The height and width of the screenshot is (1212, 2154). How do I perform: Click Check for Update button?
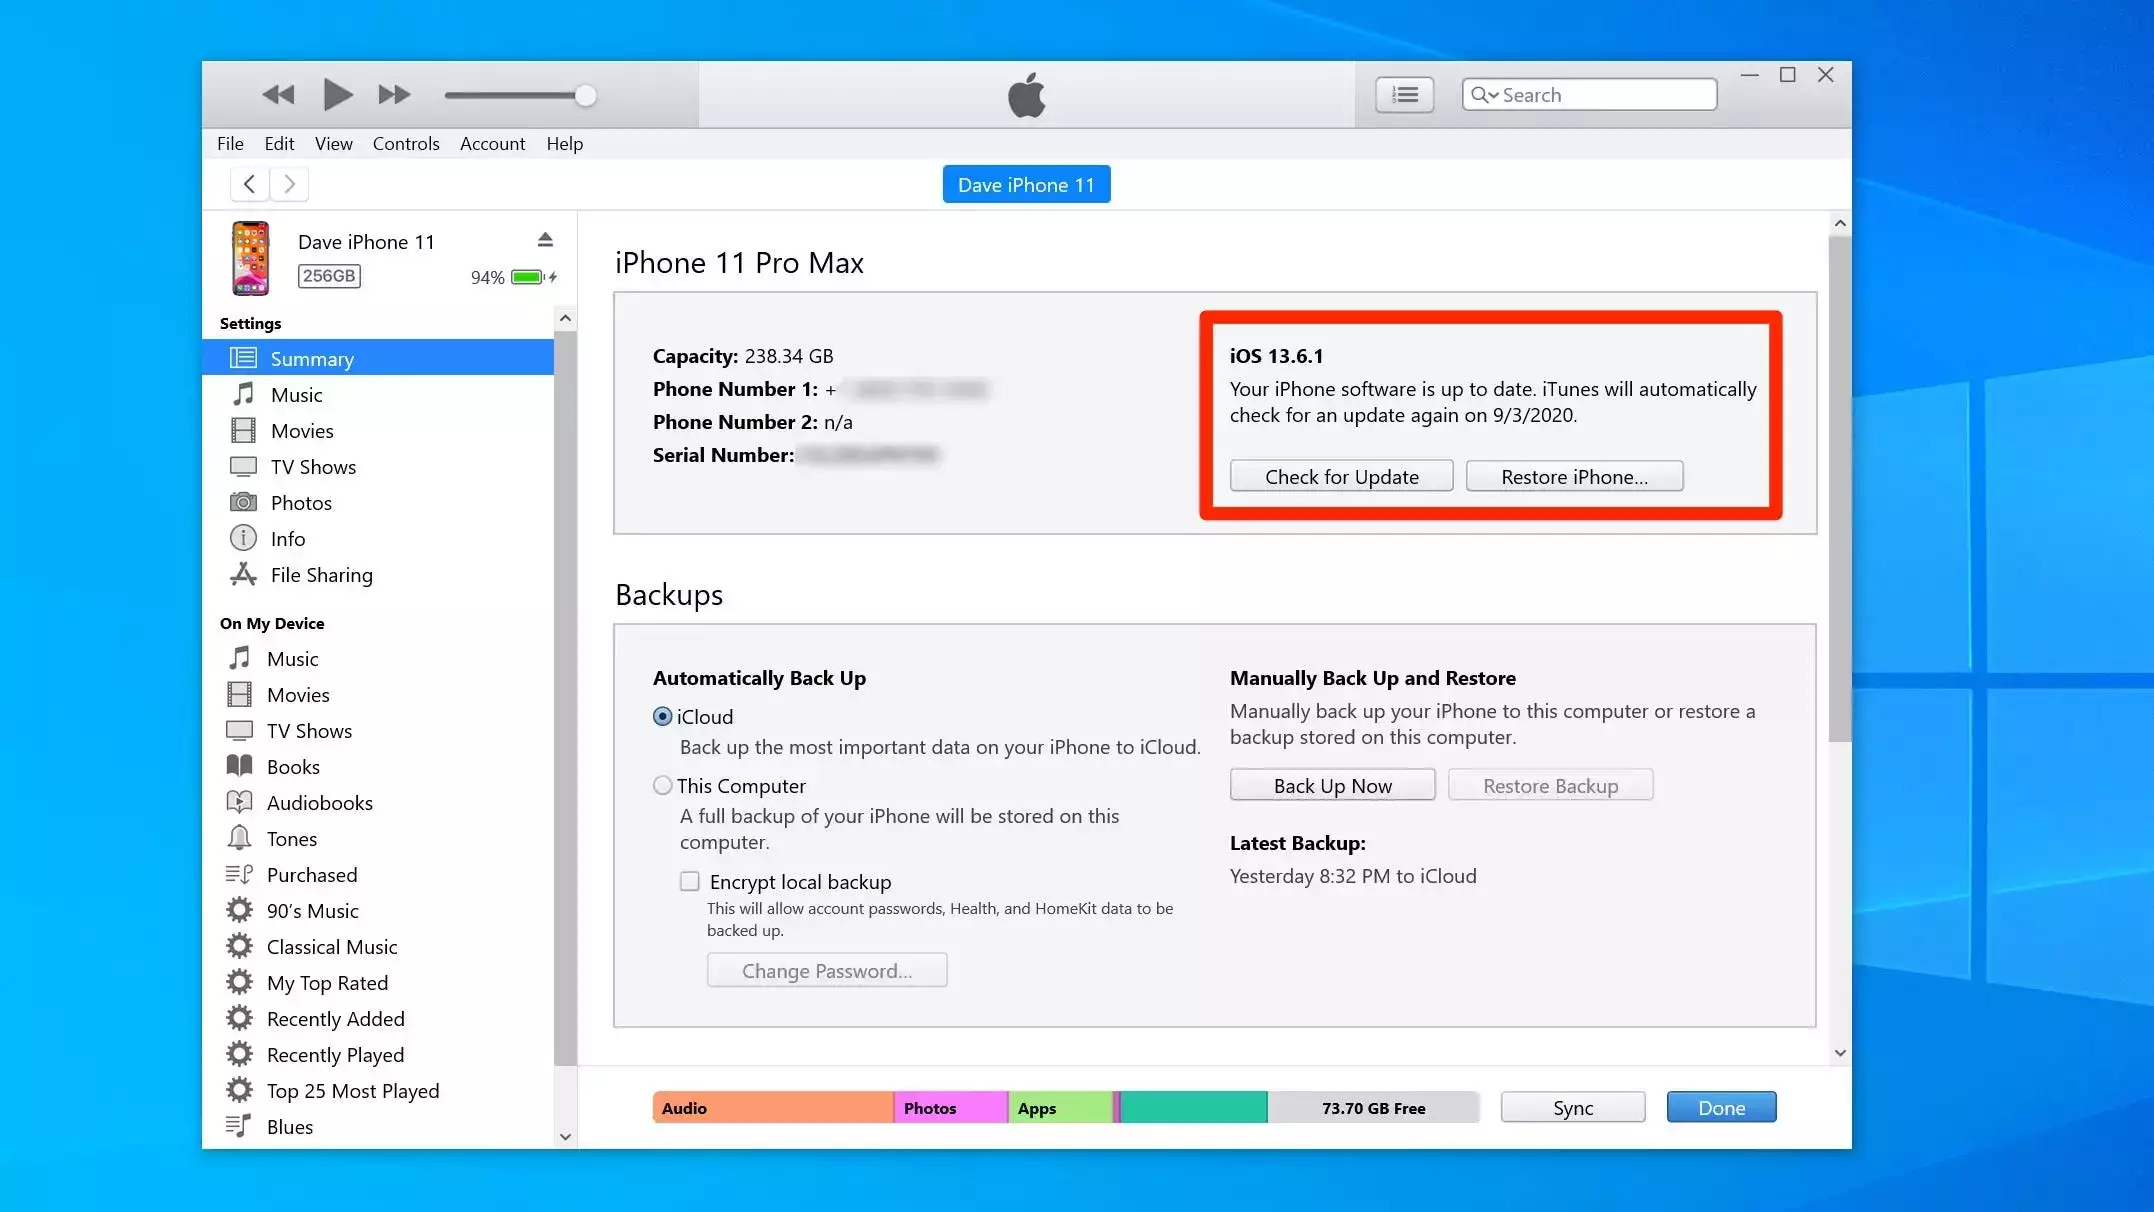(1341, 476)
